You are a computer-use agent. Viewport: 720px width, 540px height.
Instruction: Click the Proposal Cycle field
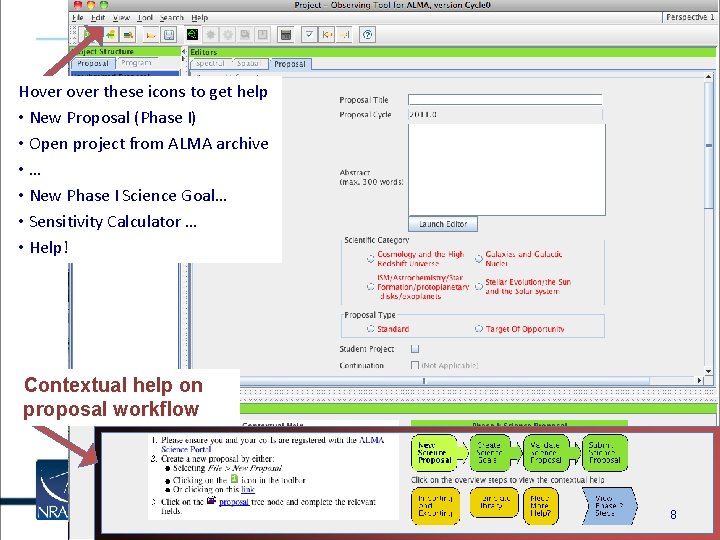pos(505,114)
